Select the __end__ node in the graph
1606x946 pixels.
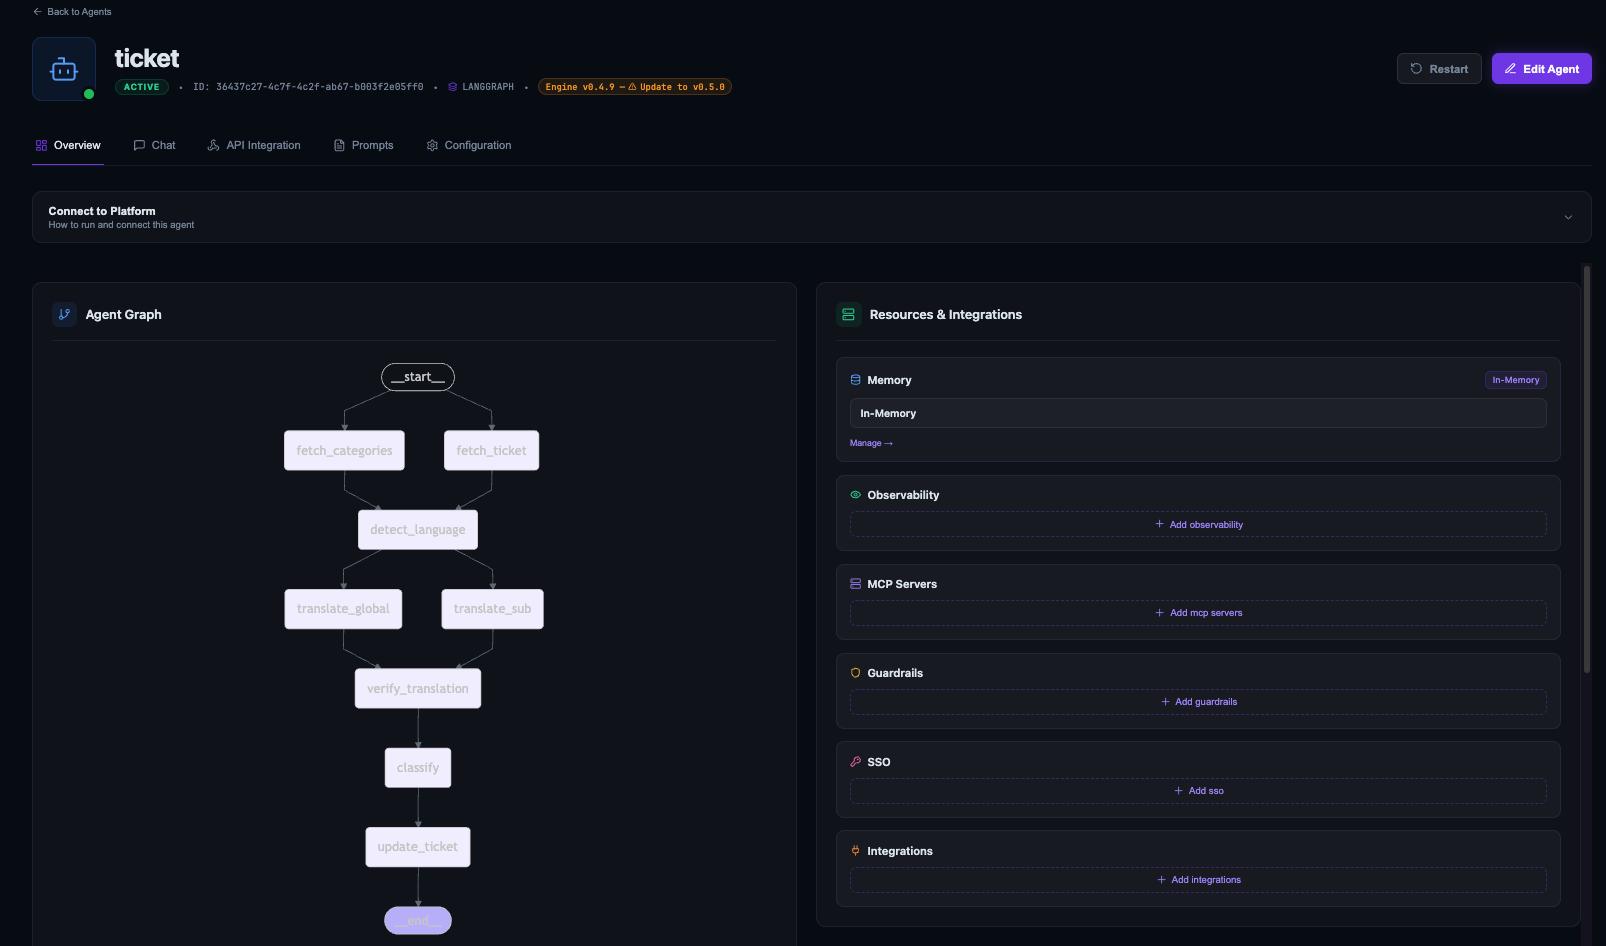click(417, 920)
